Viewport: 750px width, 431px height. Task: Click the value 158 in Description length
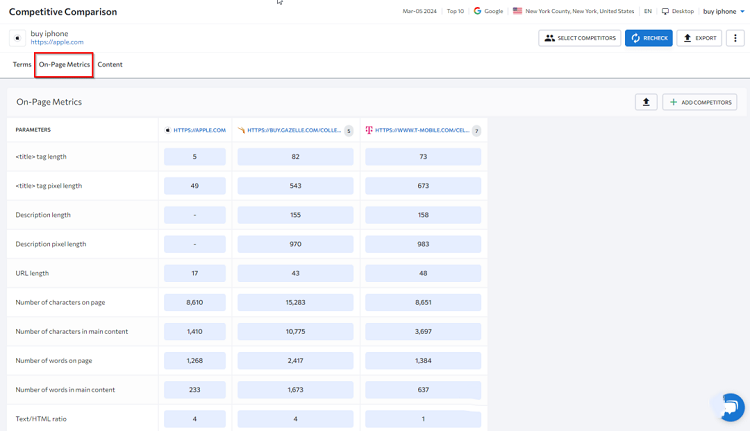(x=423, y=215)
